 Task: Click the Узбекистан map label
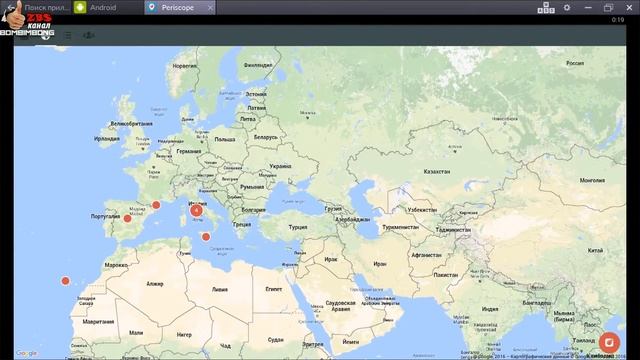[422, 210]
